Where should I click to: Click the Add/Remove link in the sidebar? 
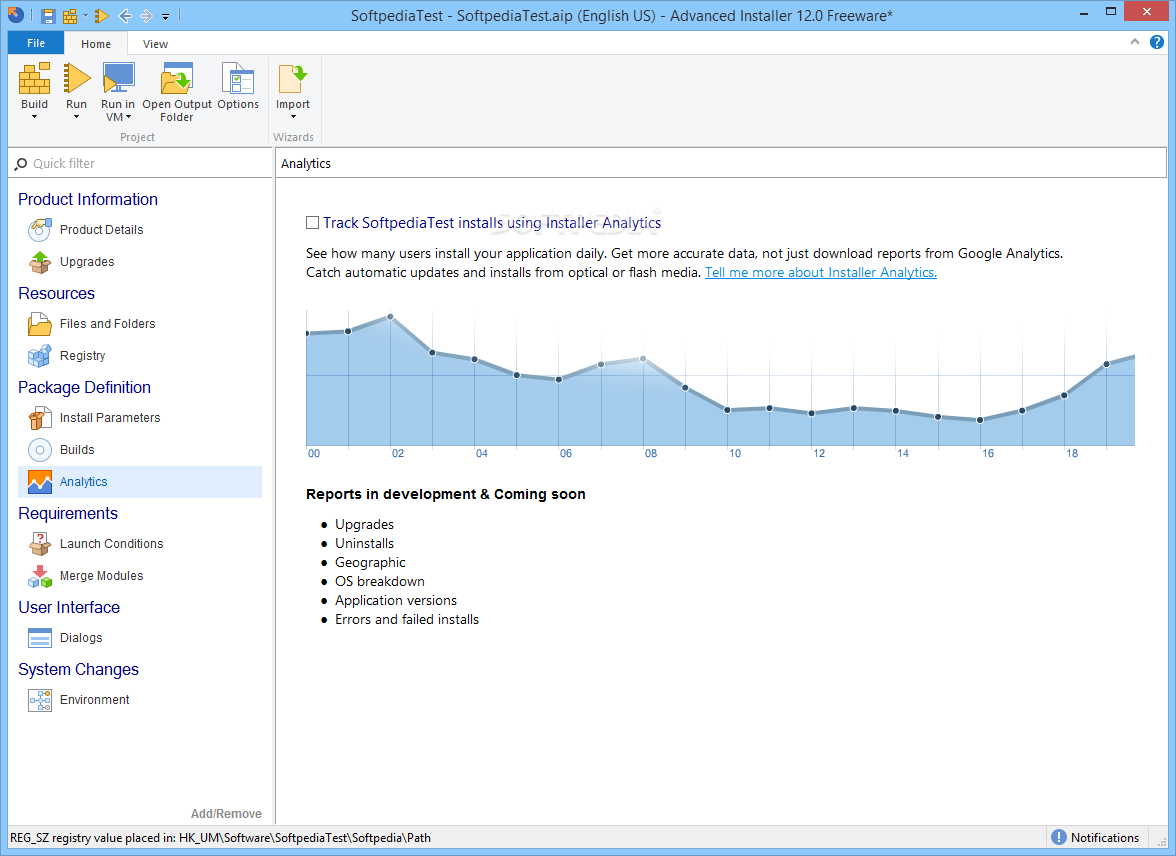(226, 813)
